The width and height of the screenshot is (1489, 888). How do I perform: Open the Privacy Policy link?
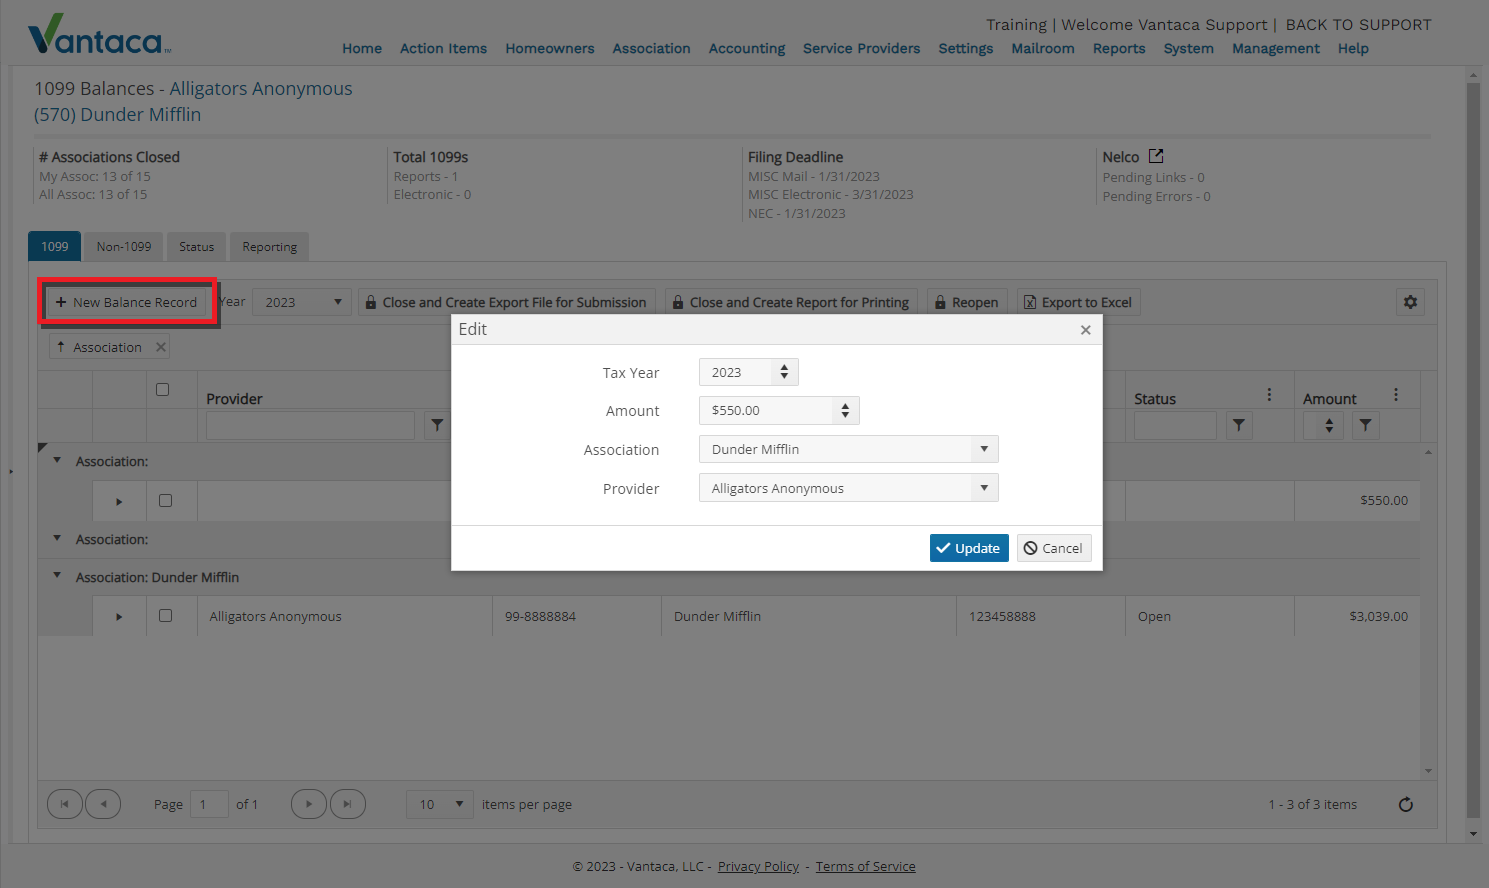tap(758, 866)
